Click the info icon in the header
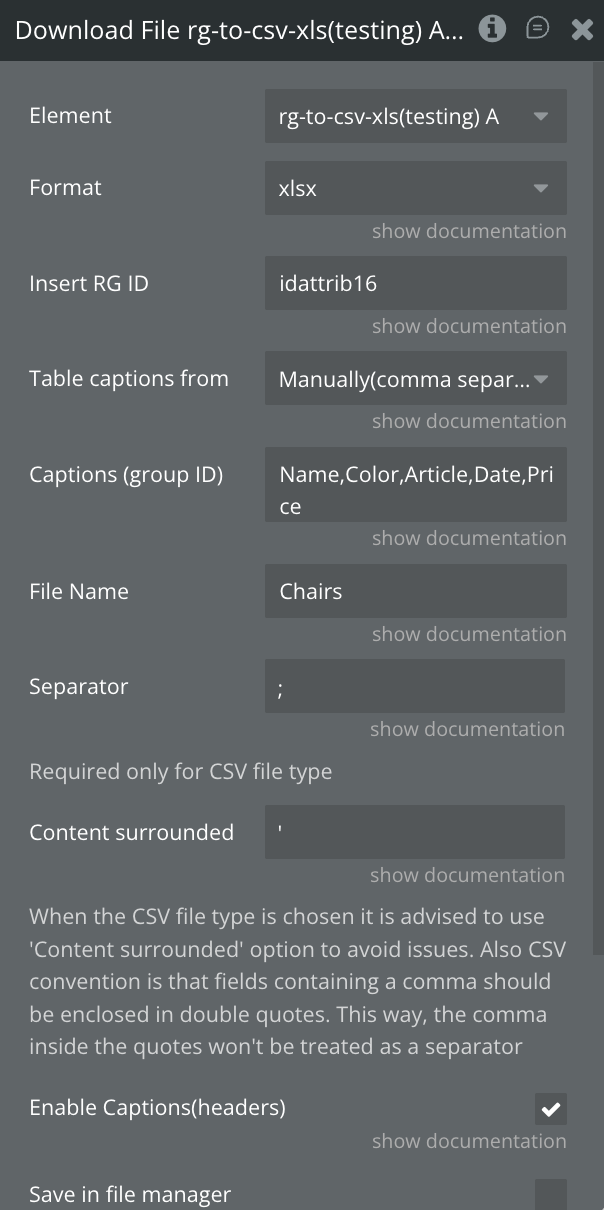 [492, 29]
